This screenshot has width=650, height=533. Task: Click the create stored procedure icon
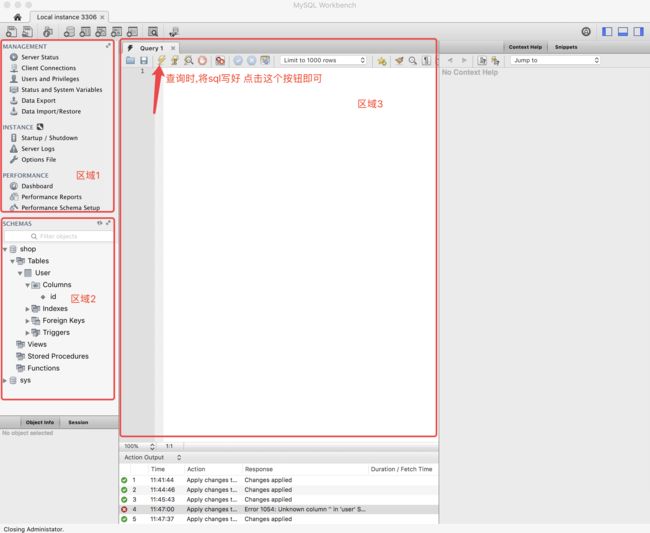click(x=116, y=31)
